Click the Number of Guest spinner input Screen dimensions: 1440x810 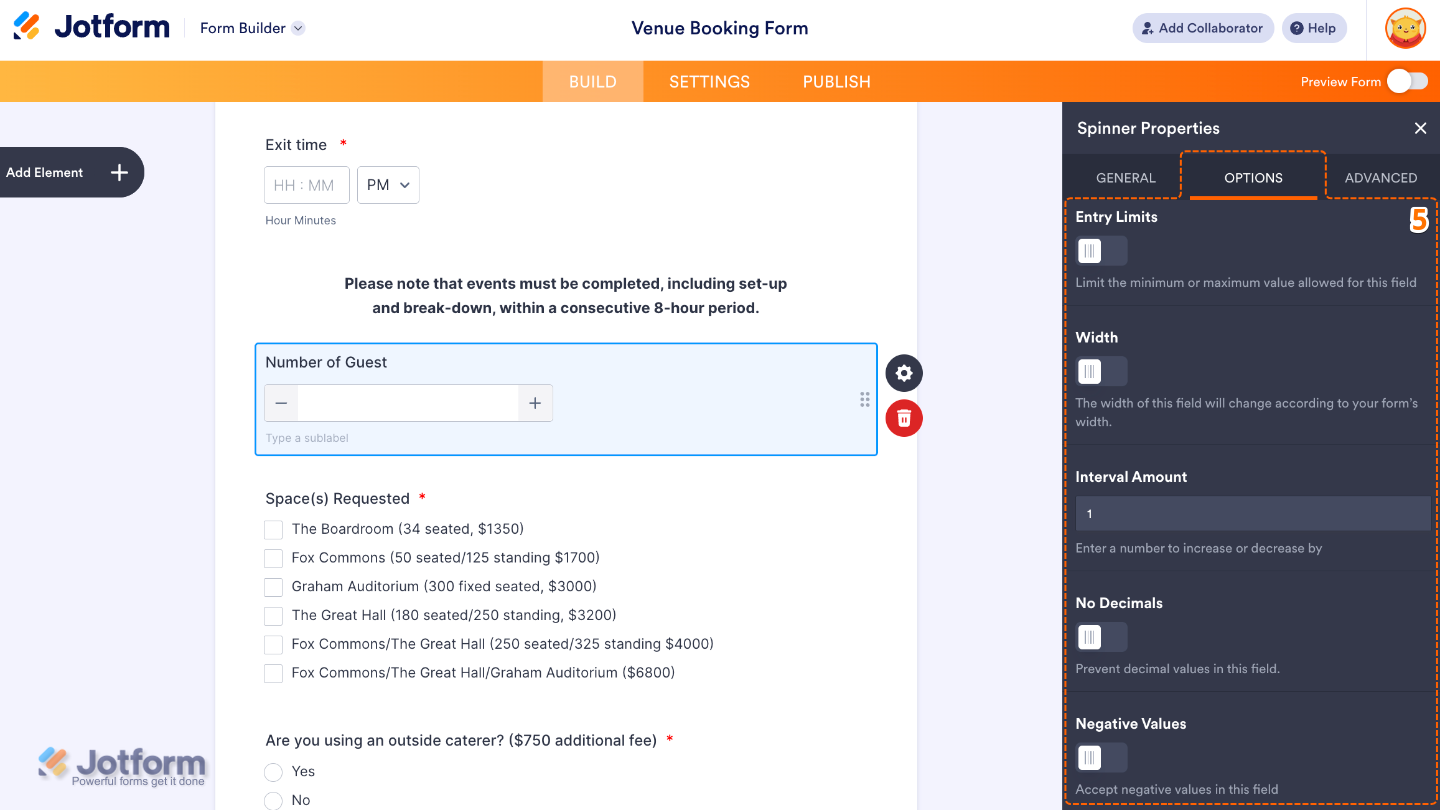[408, 403]
